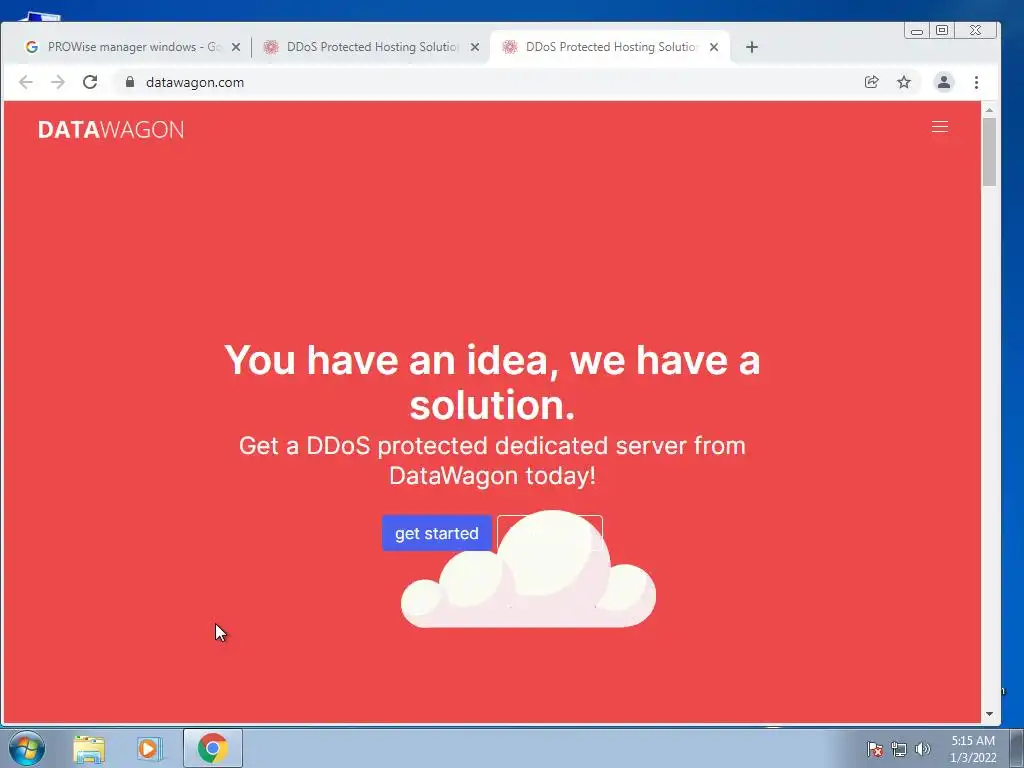
Task: Open the Chrome profile avatar
Action: pyautogui.click(x=944, y=82)
